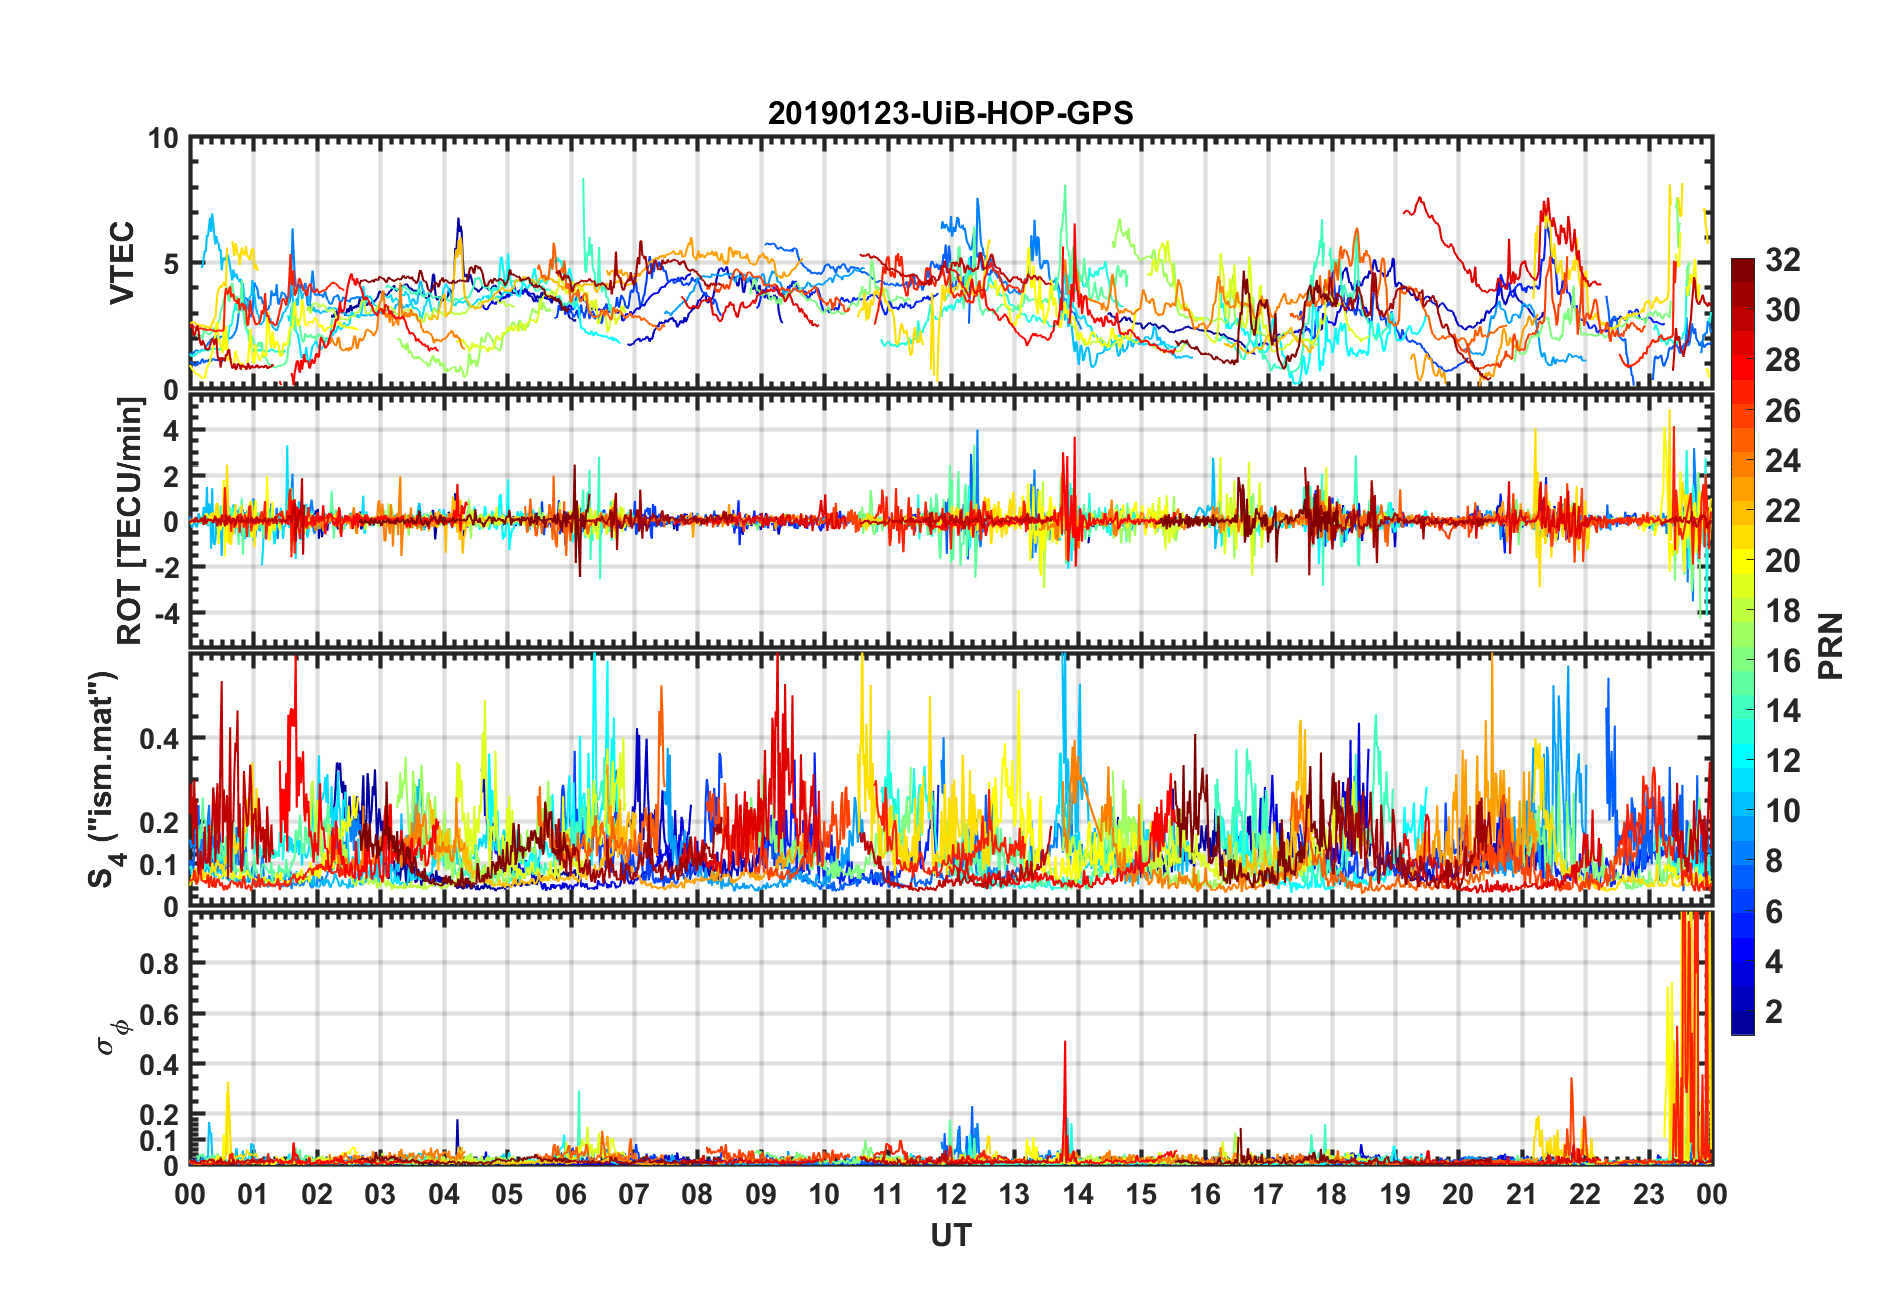Select the ROT [TECU/min] y-axis label

point(130,521)
